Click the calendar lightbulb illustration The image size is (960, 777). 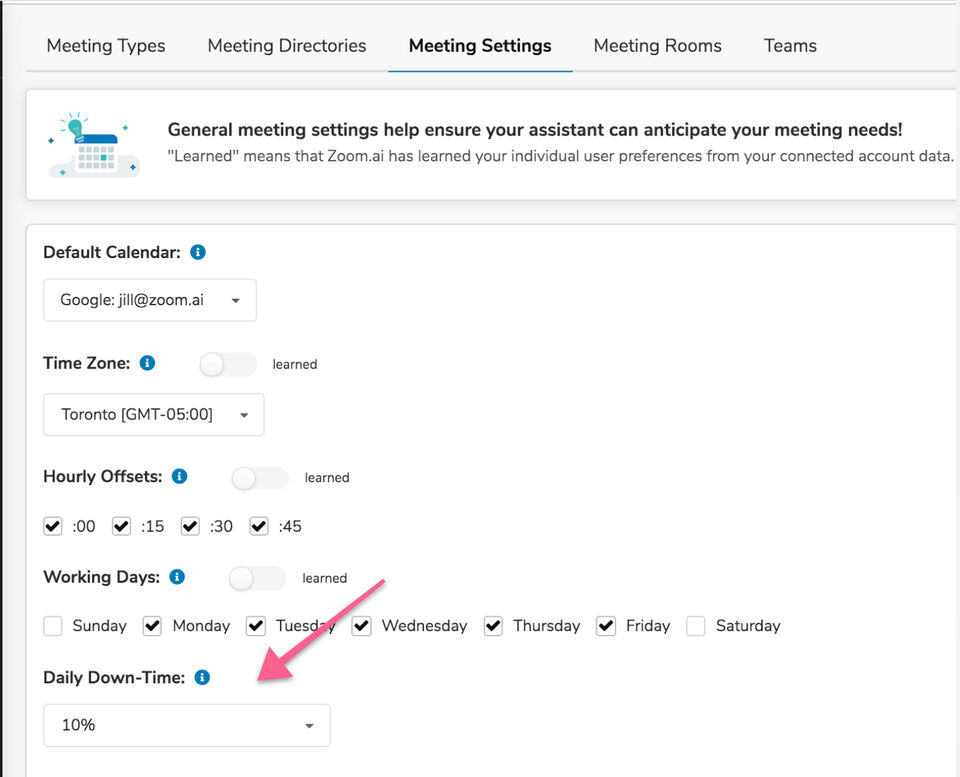tap(93, 146)
